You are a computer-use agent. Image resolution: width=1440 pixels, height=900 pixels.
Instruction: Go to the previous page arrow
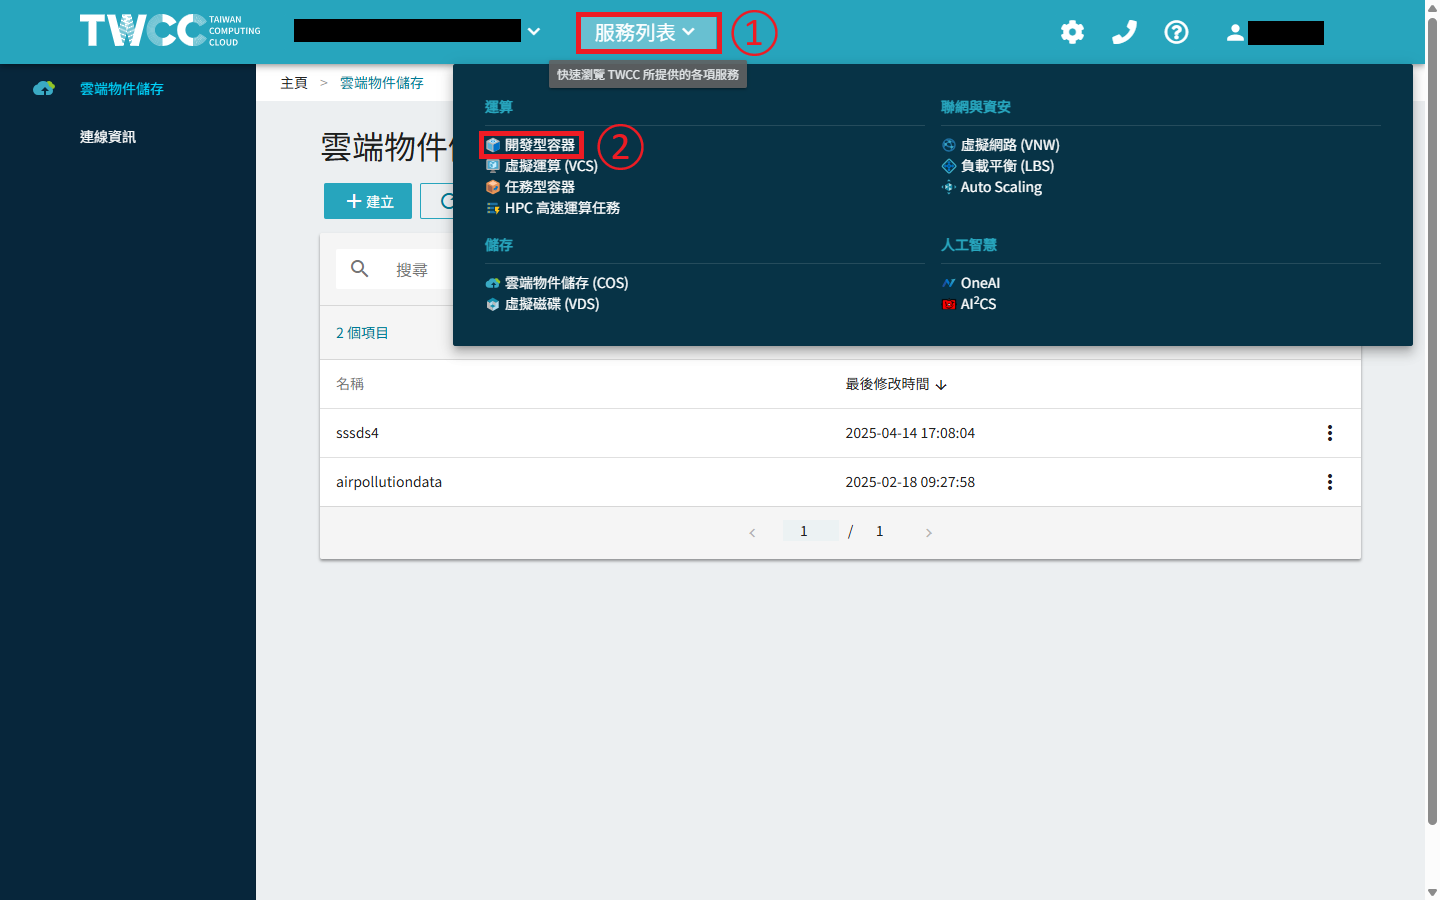[x=752, y=532]
